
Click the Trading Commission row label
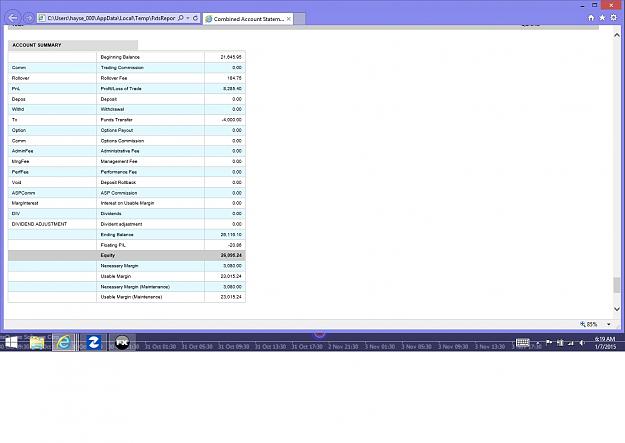pos(122,67)
